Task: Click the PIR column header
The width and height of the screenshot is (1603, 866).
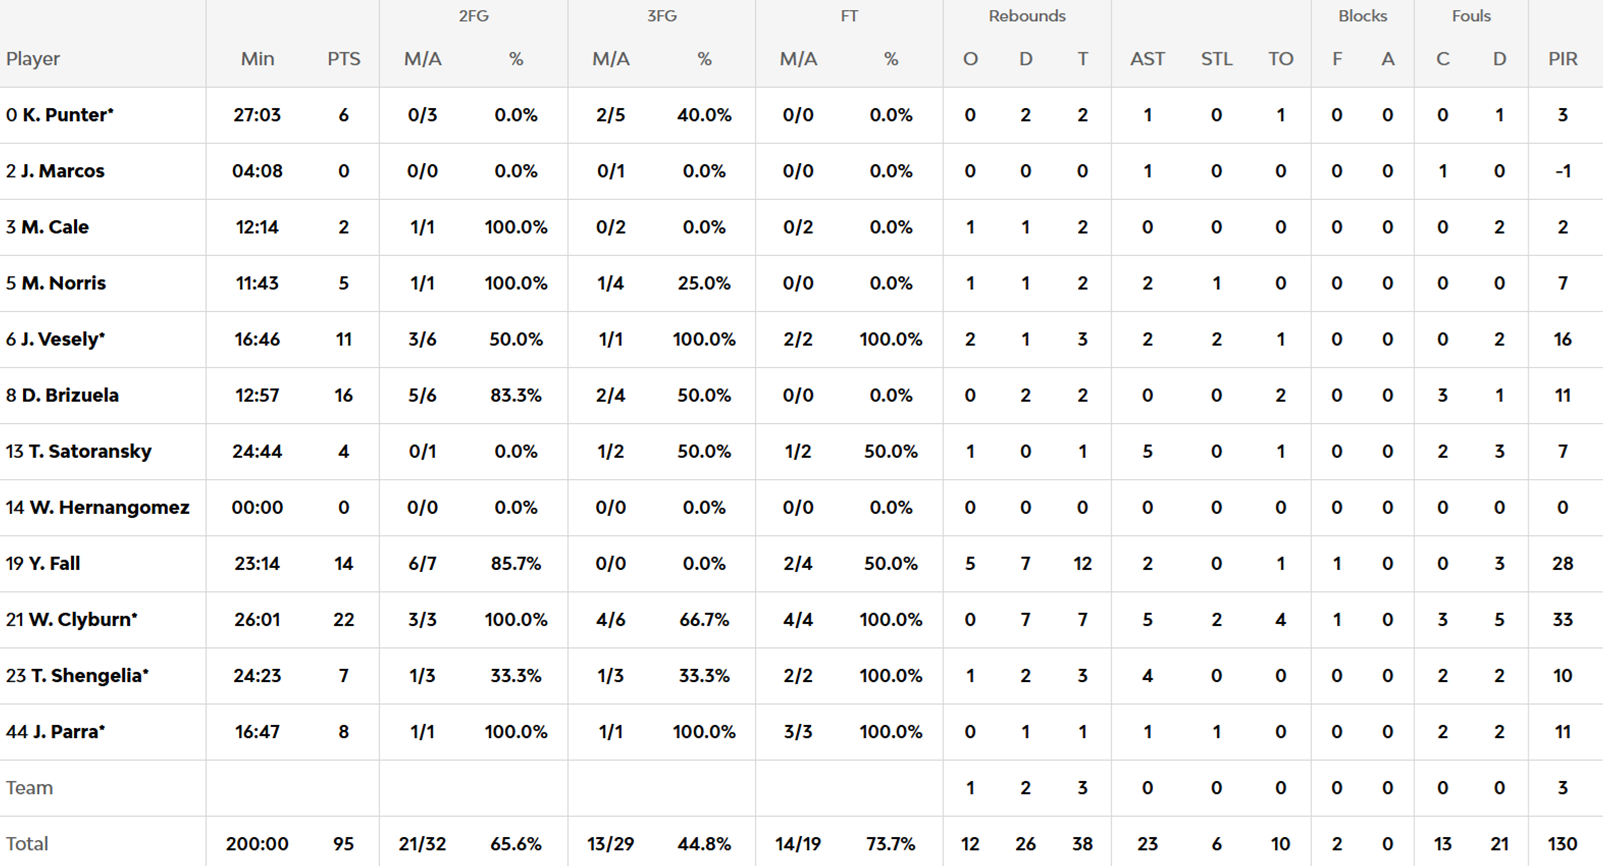Action: click(x=1562, y=59)
